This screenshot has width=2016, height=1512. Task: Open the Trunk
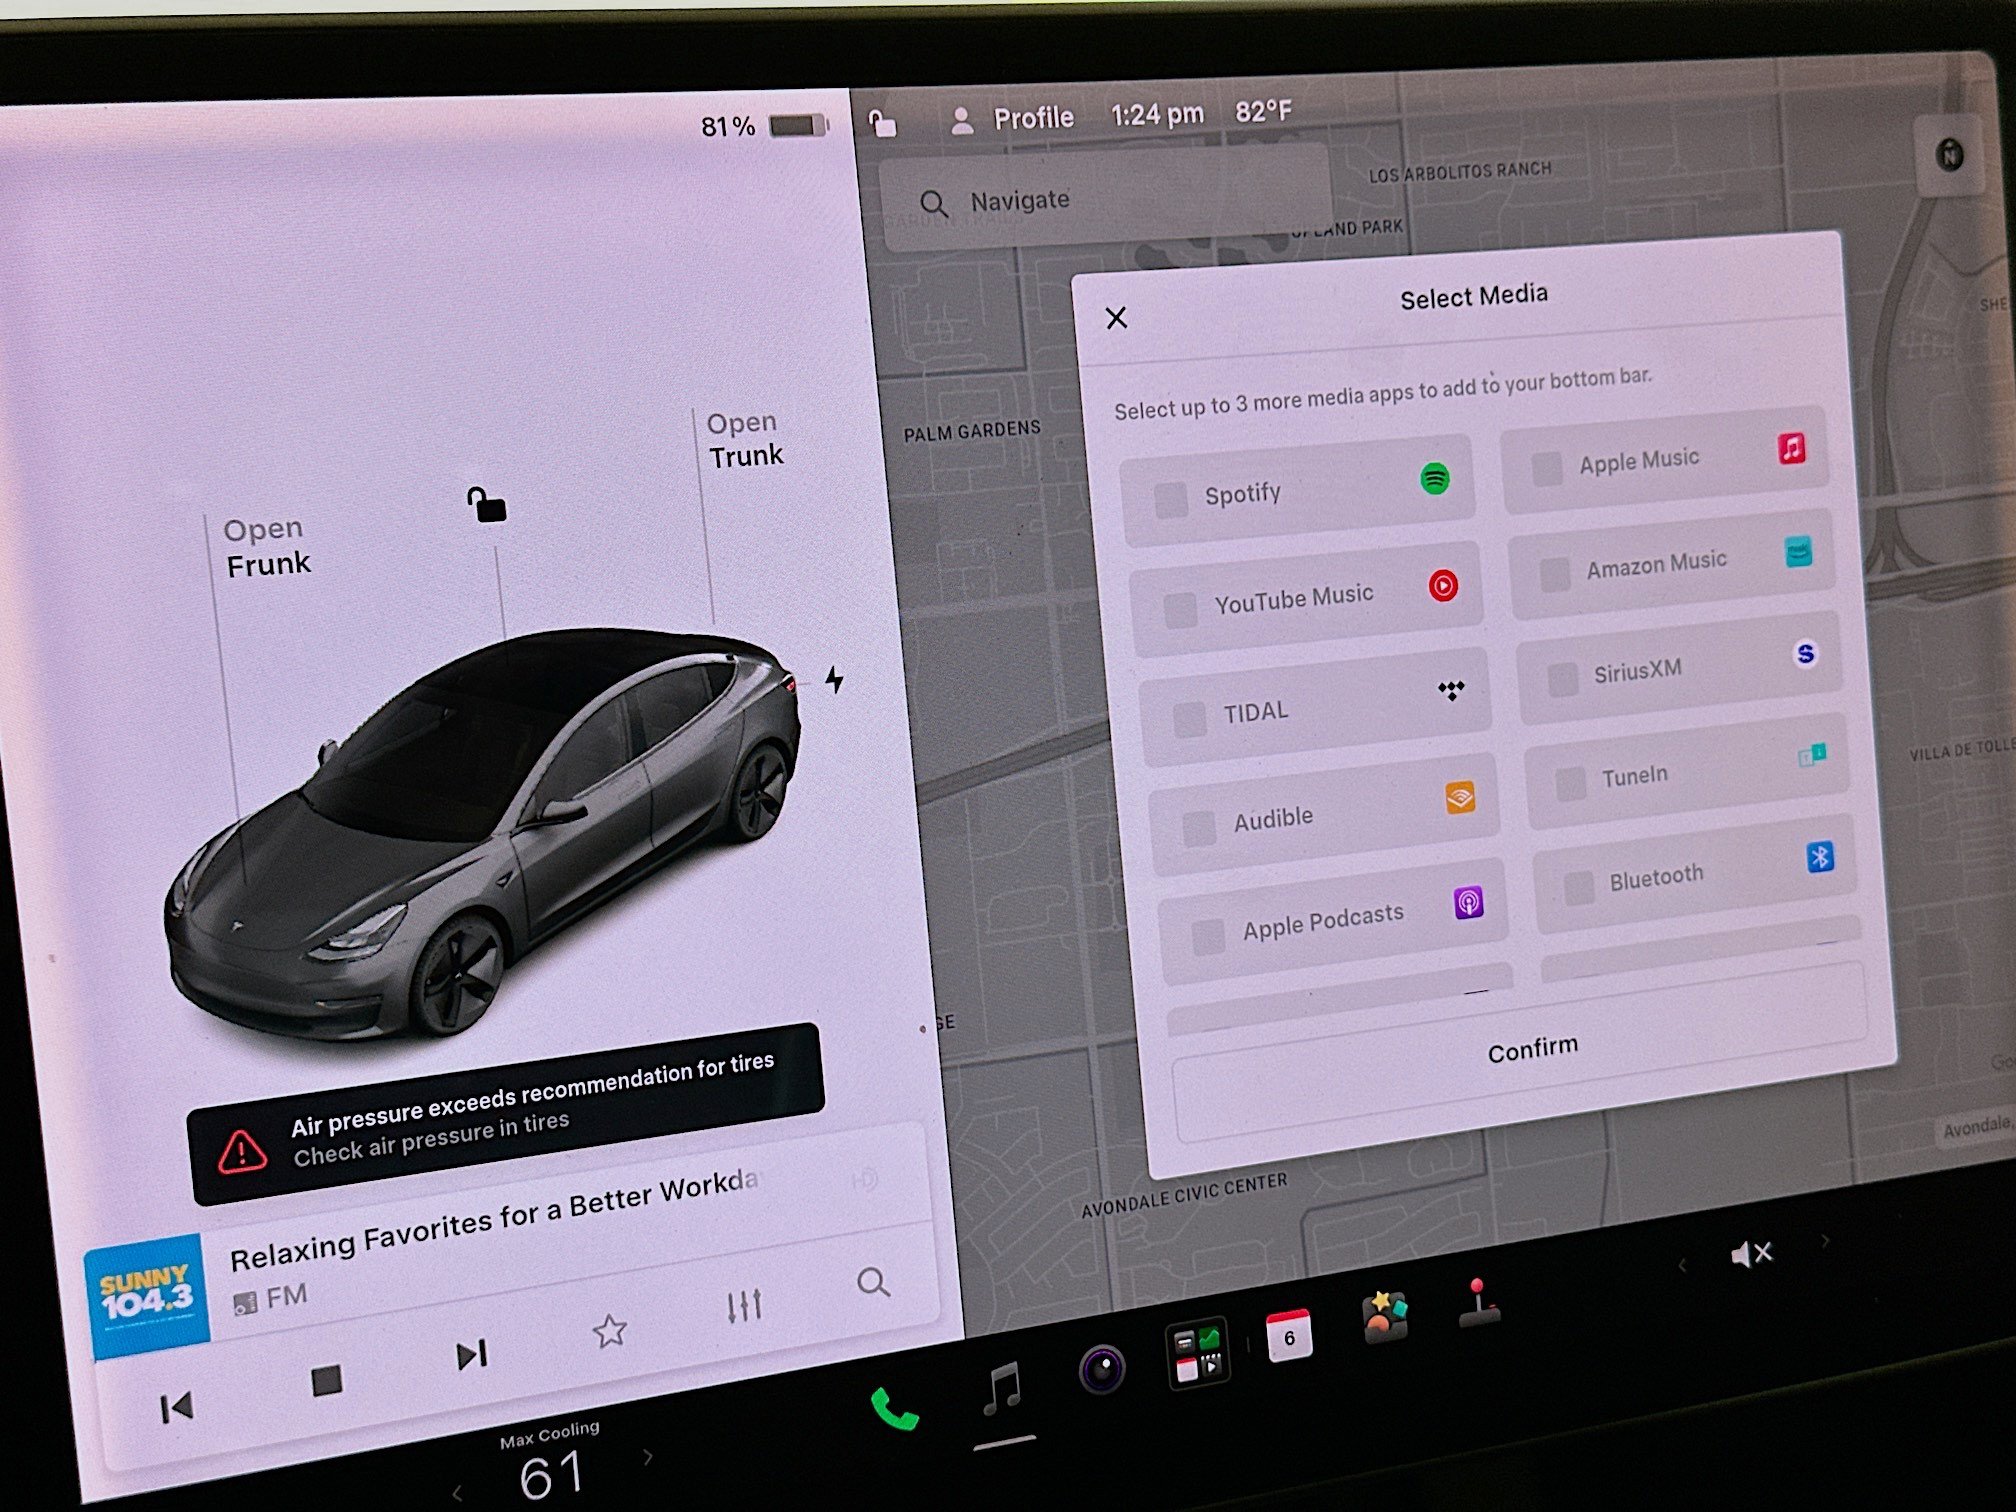745,439
